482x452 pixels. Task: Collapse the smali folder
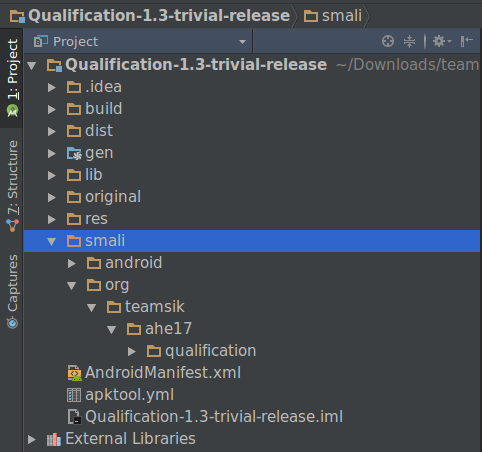[52, 241]
